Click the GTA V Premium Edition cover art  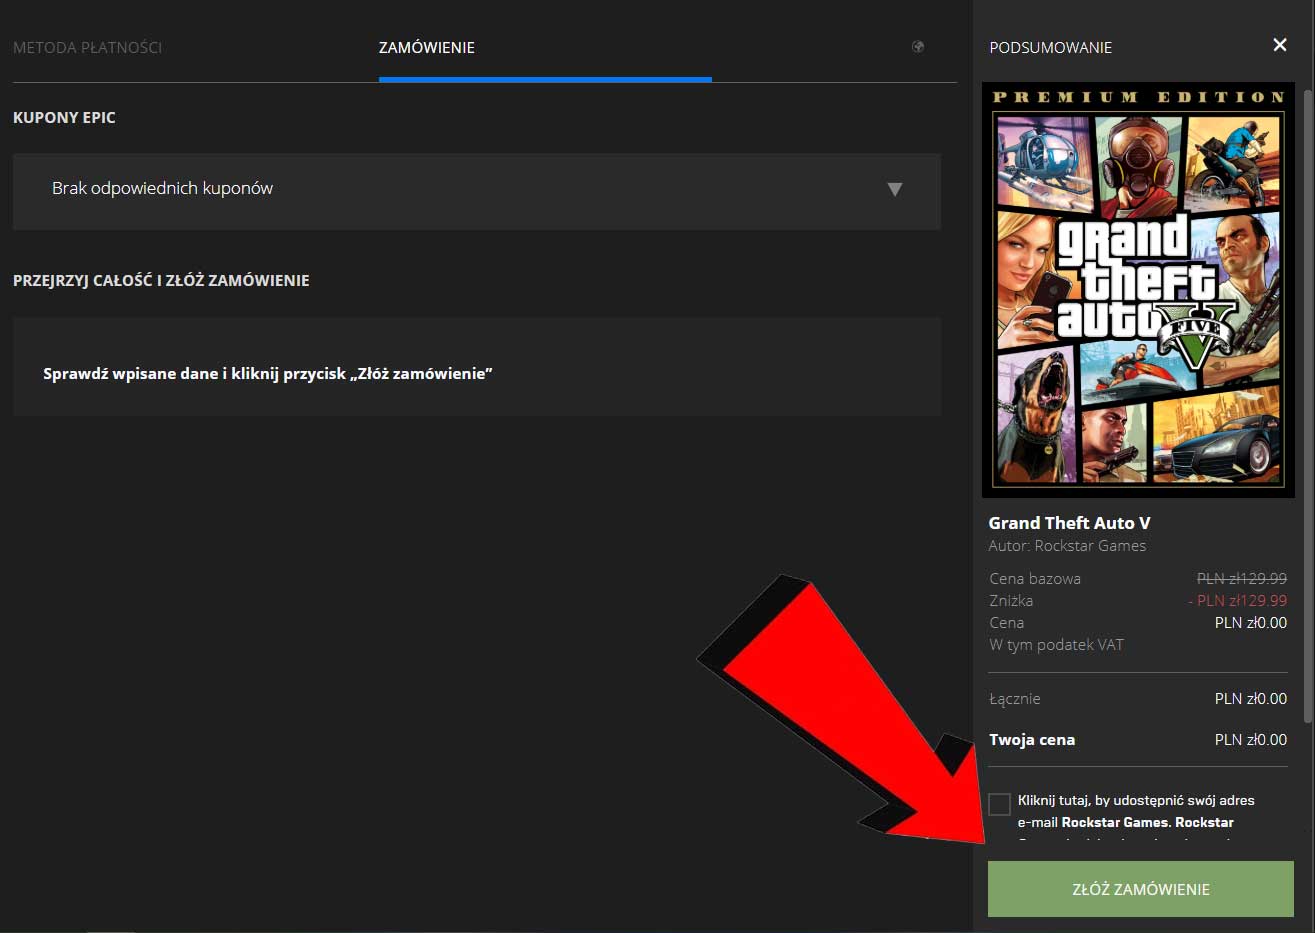click(1138, 290)
